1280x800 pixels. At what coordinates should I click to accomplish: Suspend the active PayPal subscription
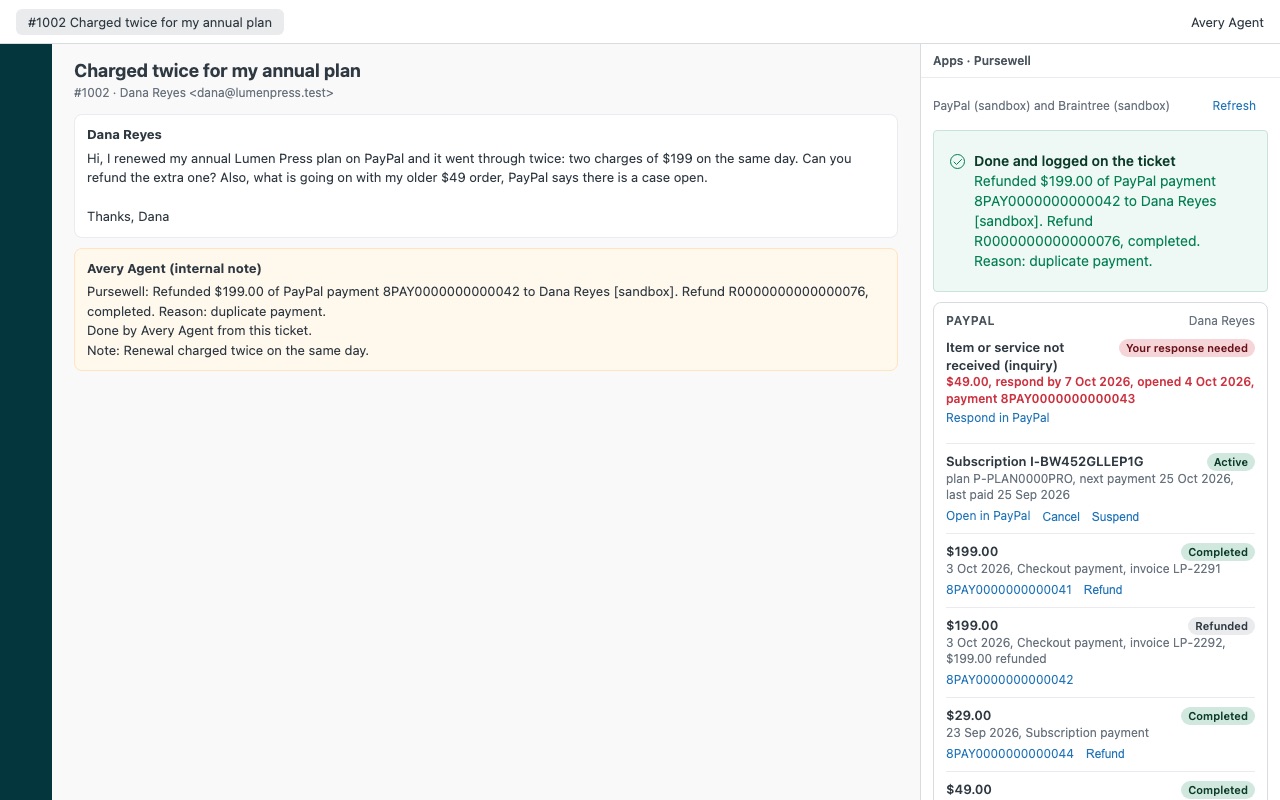tap(1115, 517)
